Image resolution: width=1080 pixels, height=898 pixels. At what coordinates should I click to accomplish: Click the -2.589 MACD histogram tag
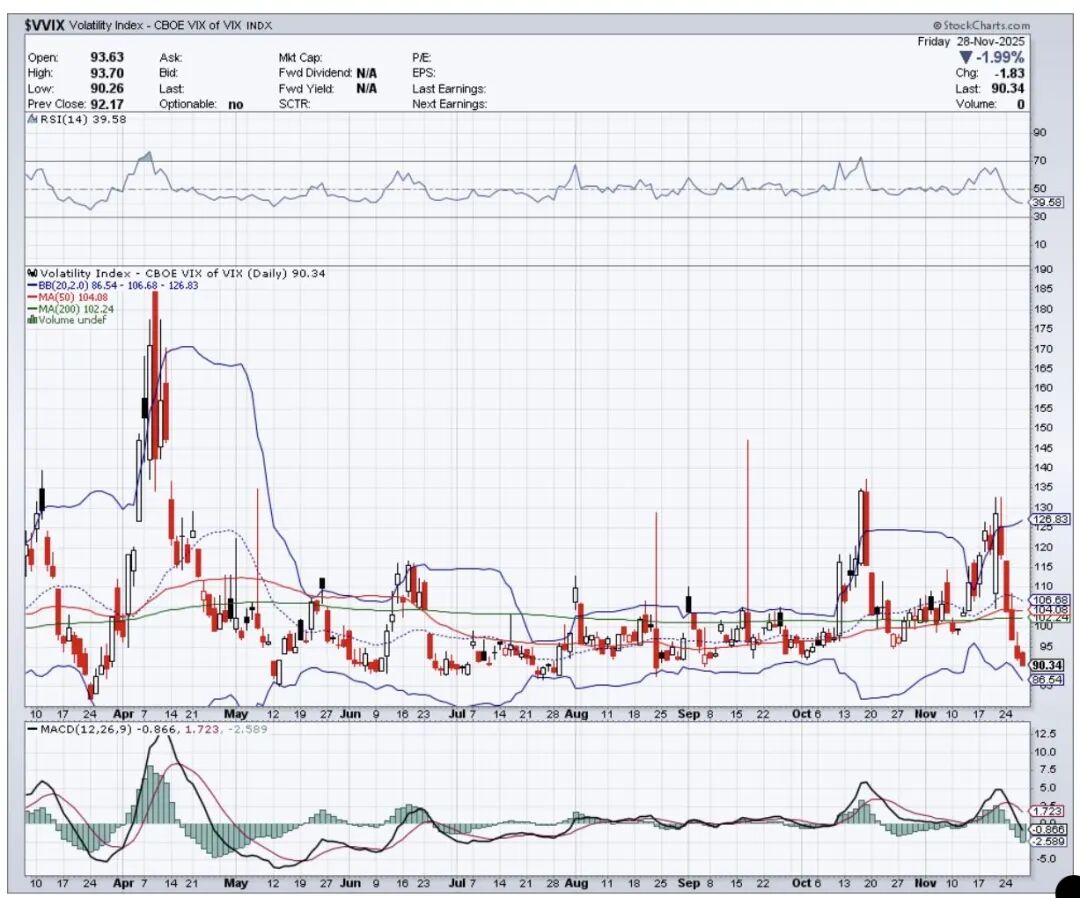[1050, 842]
